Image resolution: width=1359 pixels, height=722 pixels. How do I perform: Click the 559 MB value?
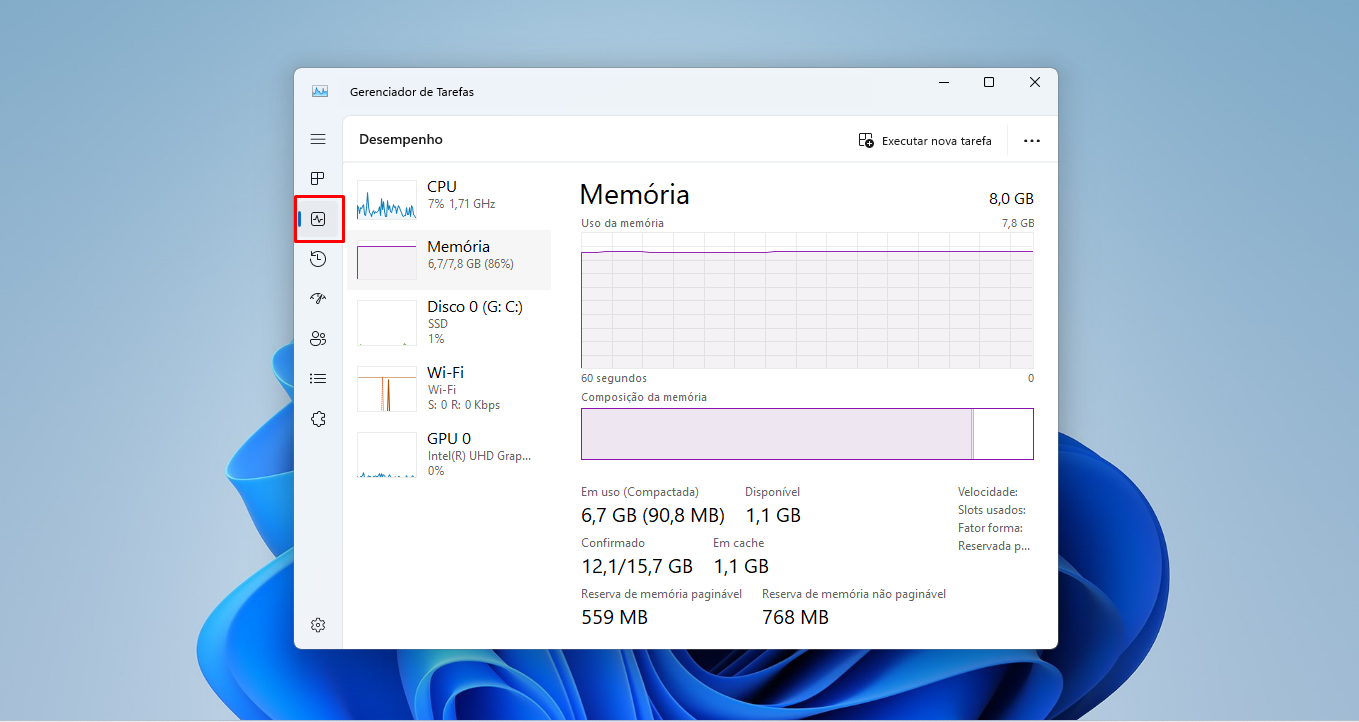click(615, 618)
